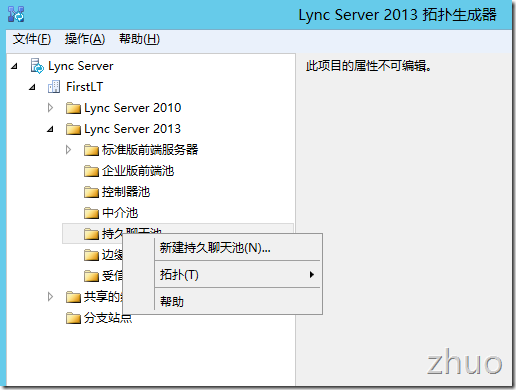Click the 此项目的属性不可编辑 message text
Image resolution: width=516 pixels, height=390 pixels.
(369, 66)
